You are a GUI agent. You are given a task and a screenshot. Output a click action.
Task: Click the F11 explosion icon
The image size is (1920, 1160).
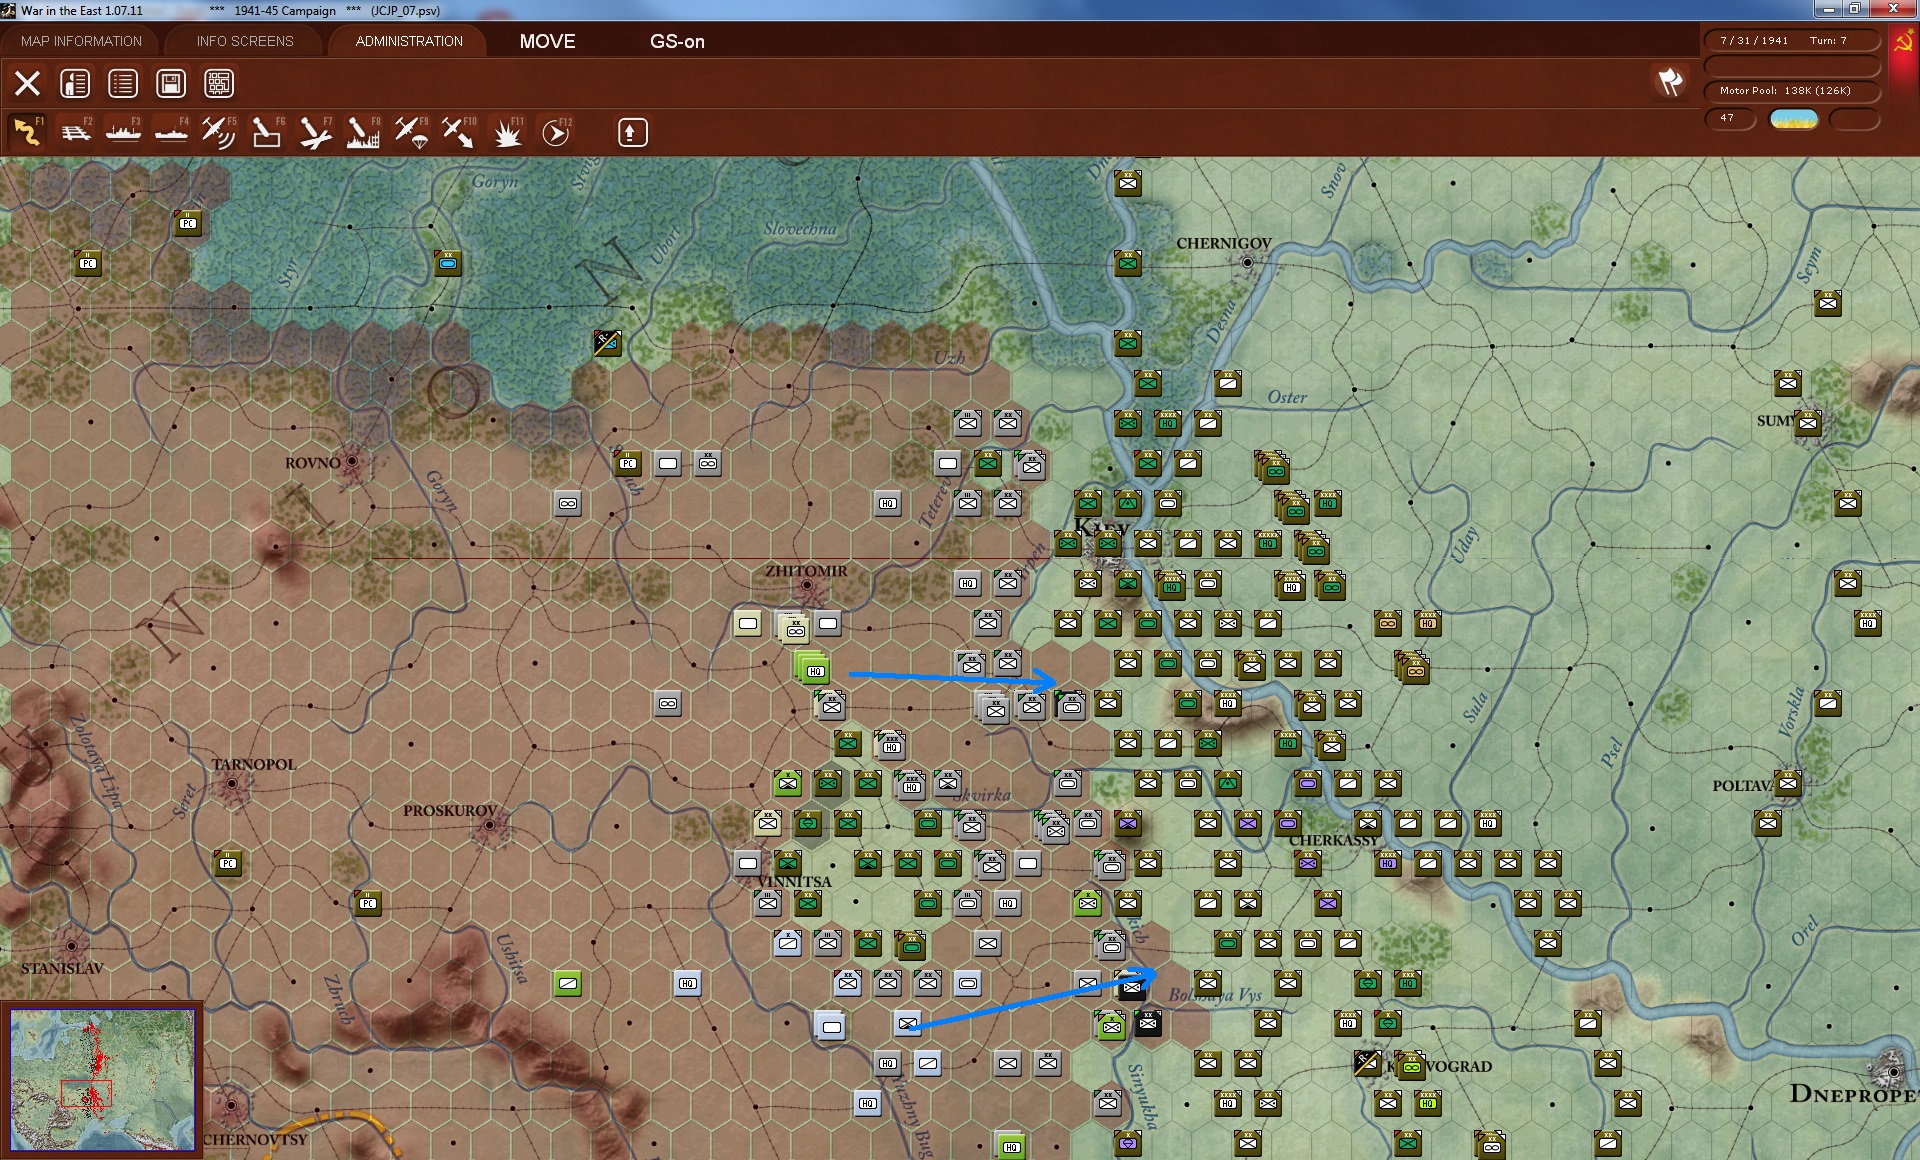507,132
